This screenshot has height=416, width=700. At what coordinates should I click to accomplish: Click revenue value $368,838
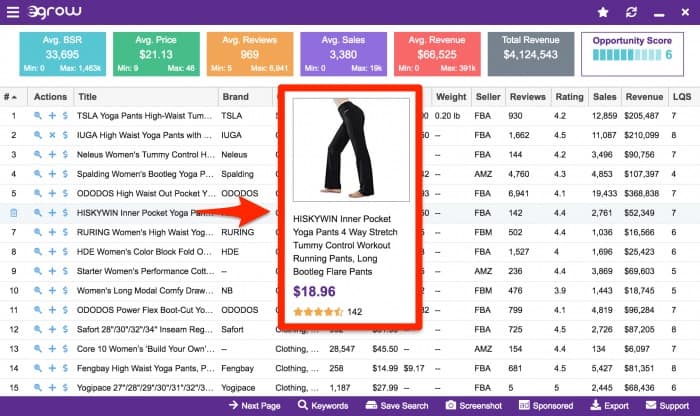tap(642, 193)
